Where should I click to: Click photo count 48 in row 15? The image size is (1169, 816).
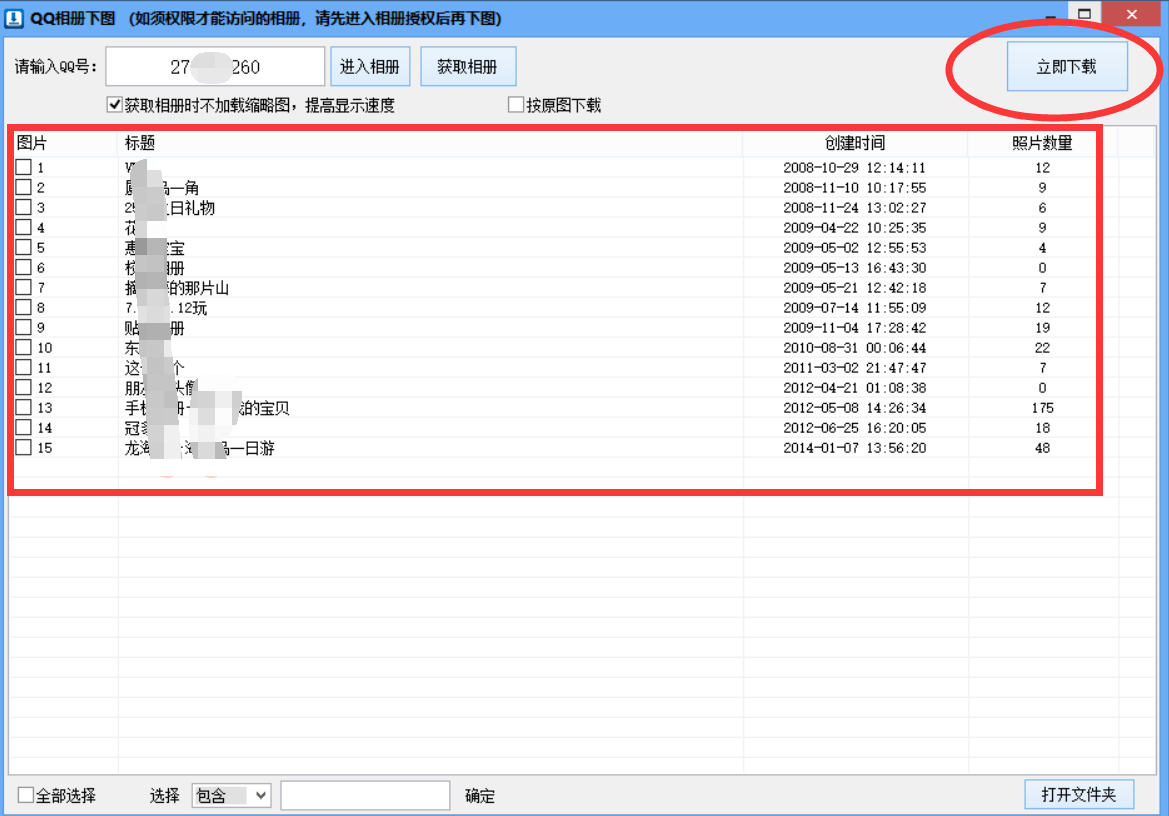click(x=1042, y=448)
